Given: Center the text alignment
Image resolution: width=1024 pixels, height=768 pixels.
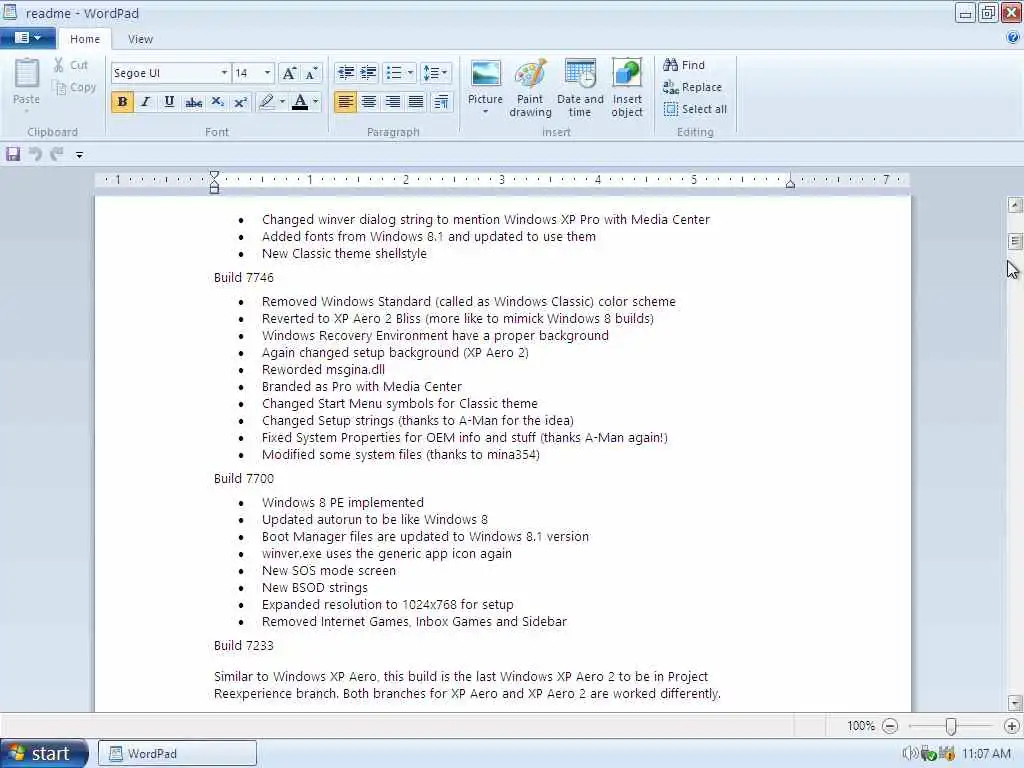Looking at the screenshot, I should click(x=369, y=102).
